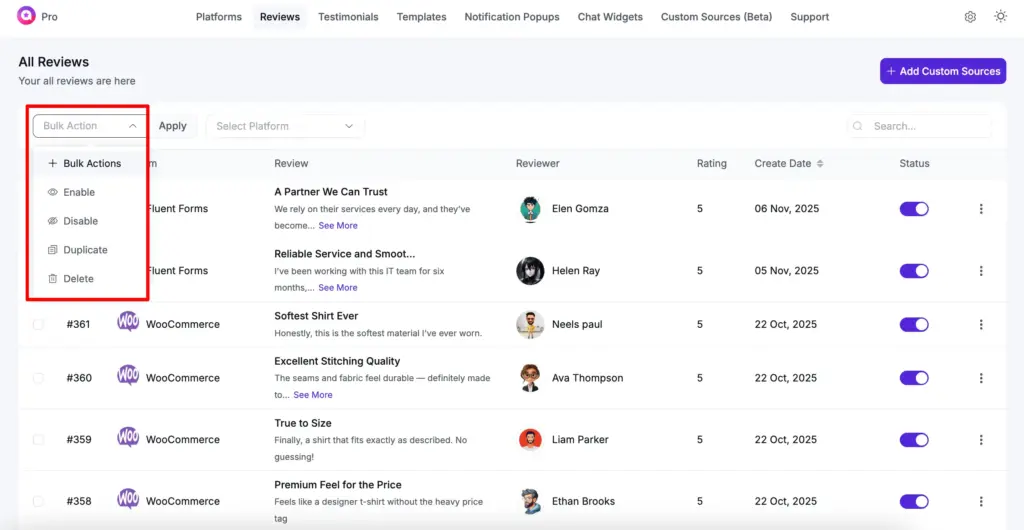Disable status toggle for Neels paul review

coord(914,325)
